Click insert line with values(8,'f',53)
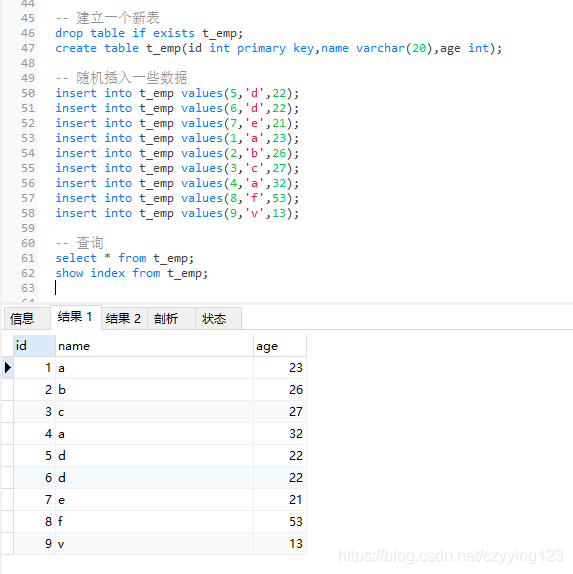573x574 pixels. point(177,198)
